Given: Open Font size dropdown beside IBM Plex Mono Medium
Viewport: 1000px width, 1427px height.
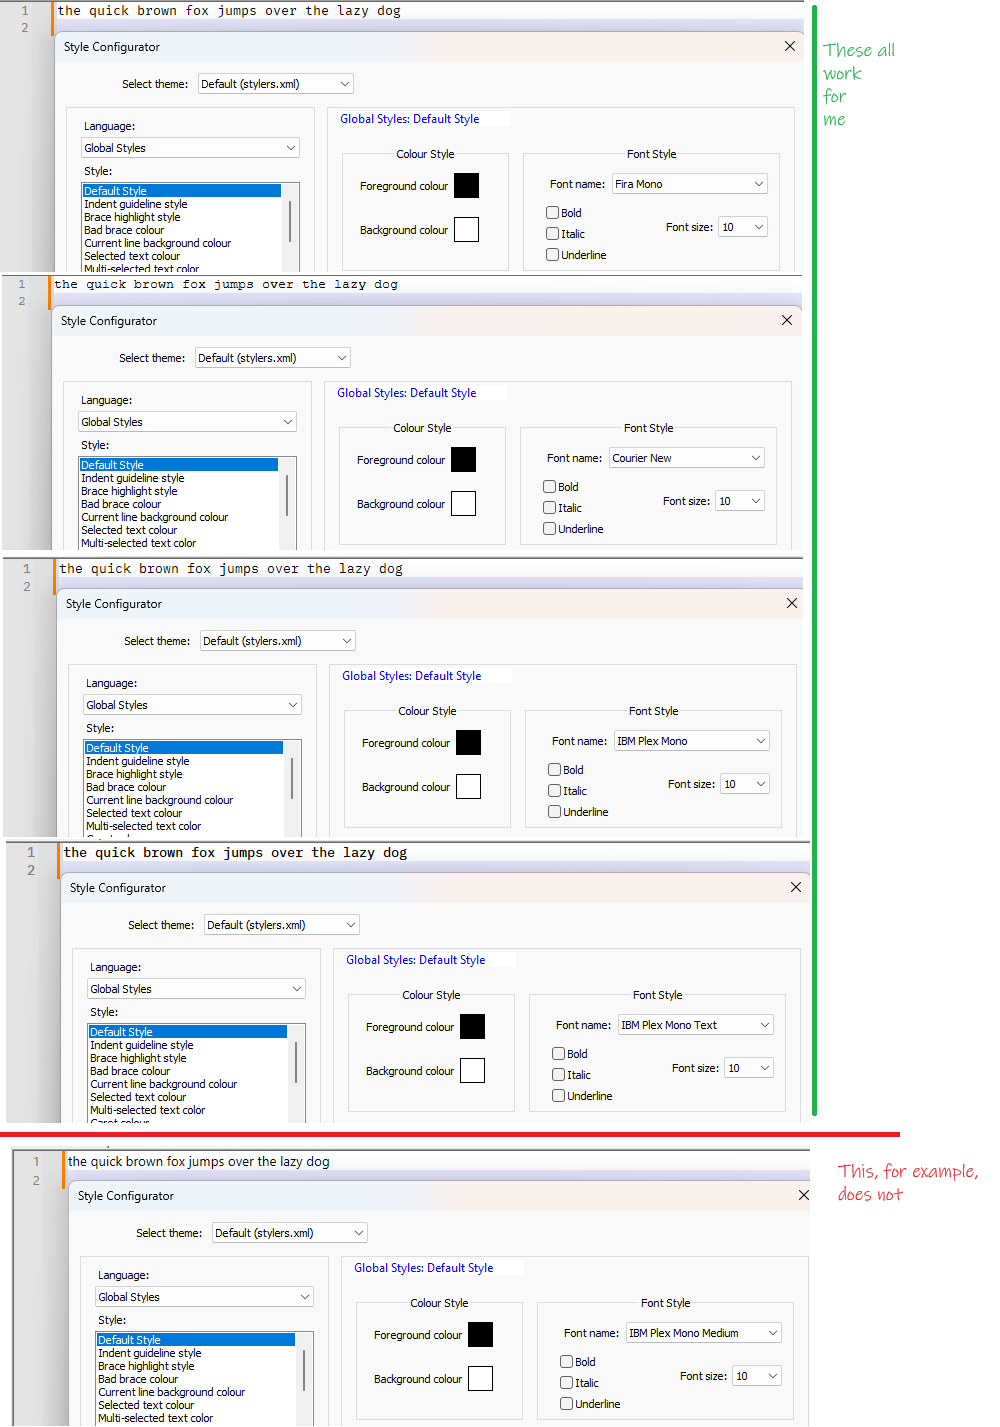Looking at the screenshot, I should [756, 1376].
